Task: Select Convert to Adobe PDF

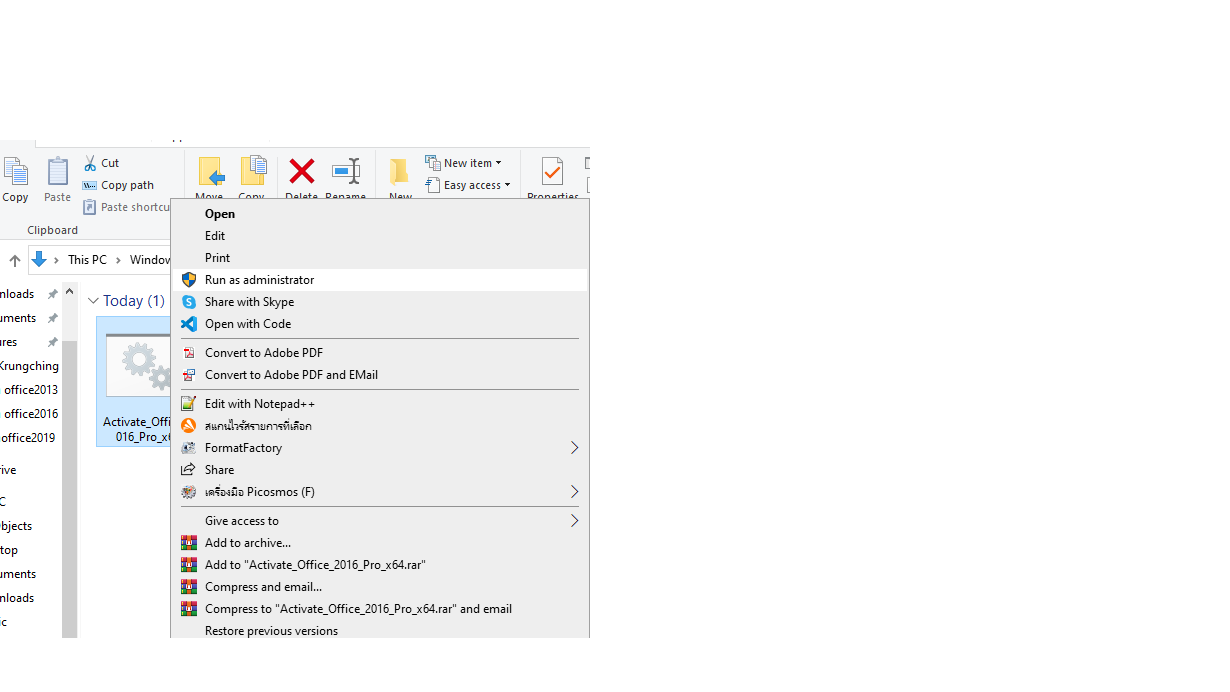Action: tap(380, 353)
